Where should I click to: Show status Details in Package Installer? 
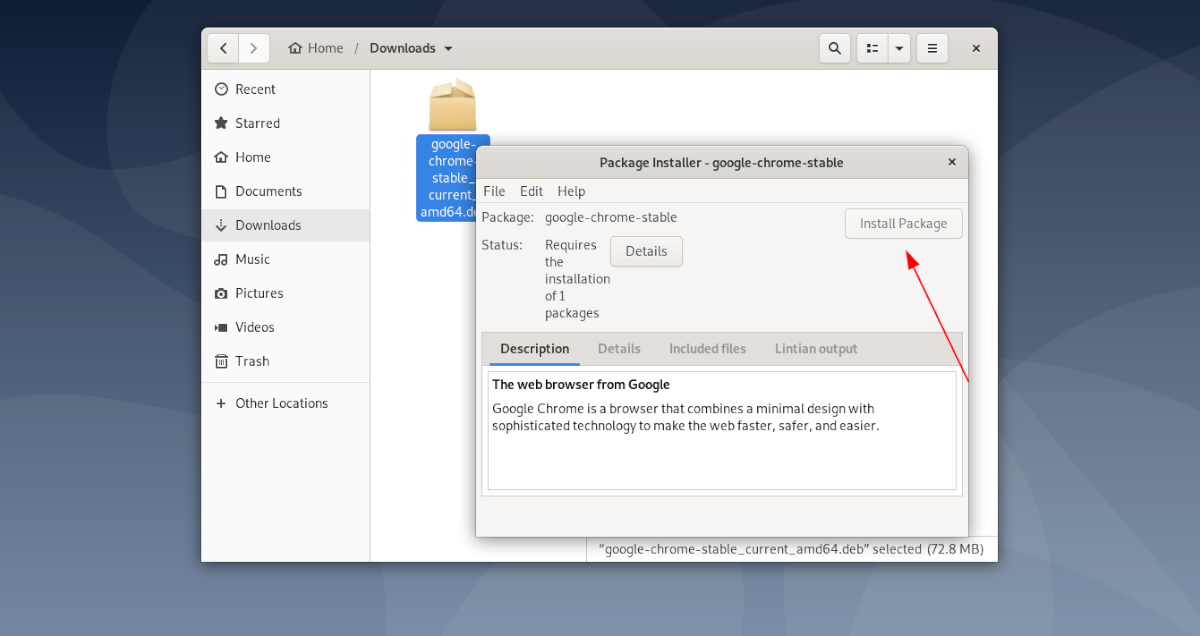(645, 251)
